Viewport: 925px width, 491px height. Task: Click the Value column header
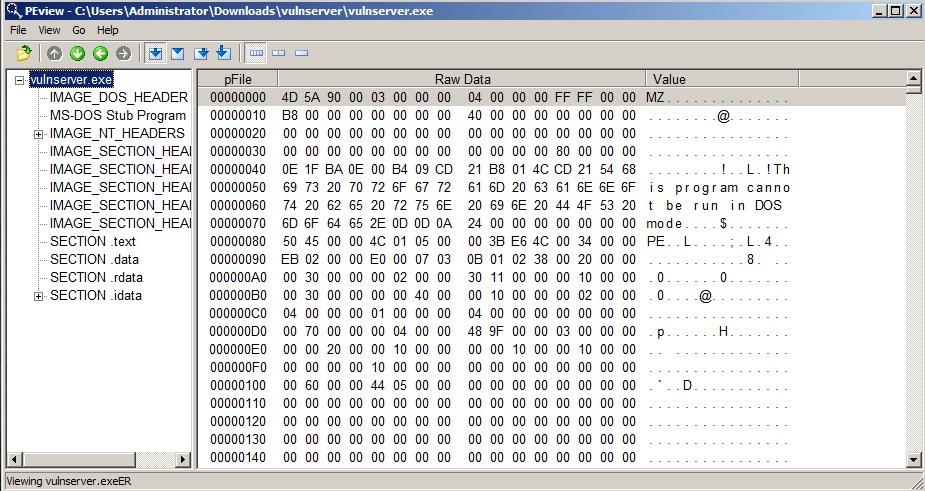722,79
